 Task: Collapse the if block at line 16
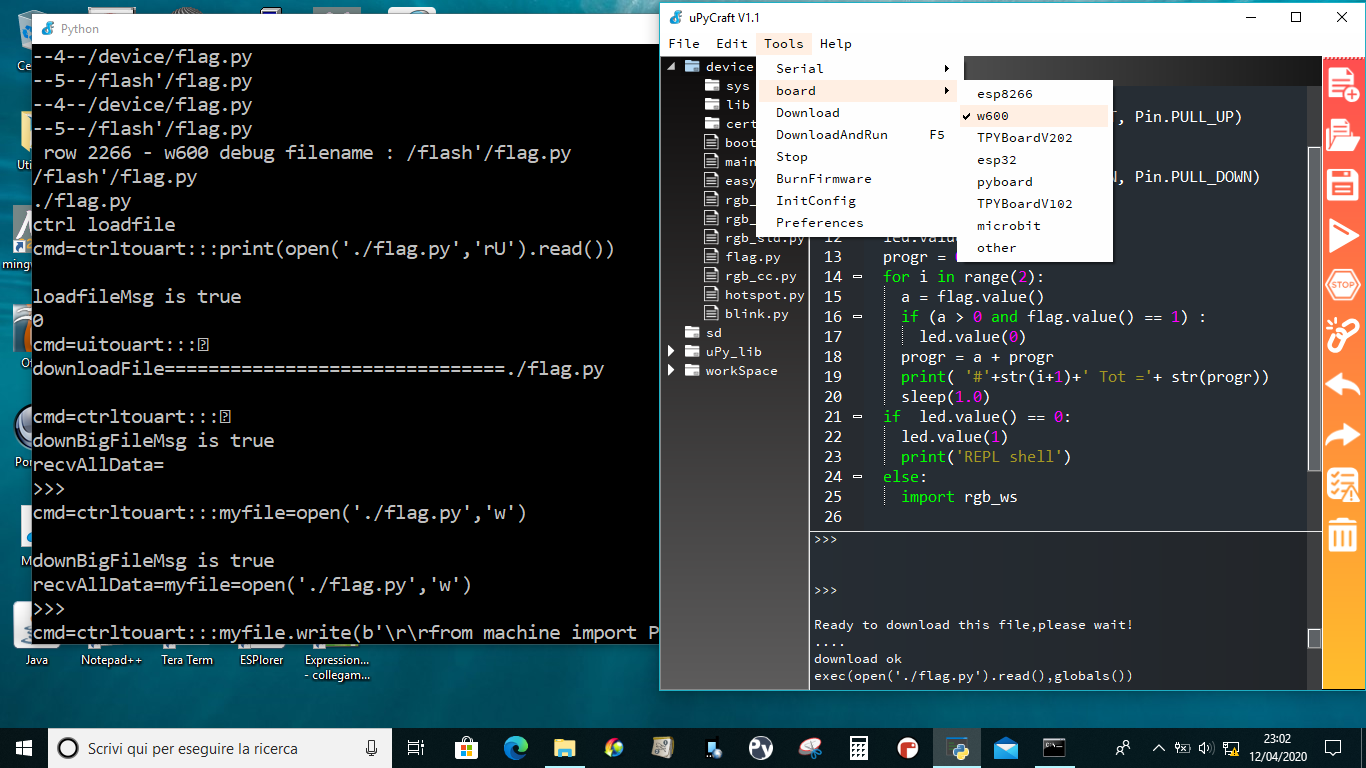(858, 316)
